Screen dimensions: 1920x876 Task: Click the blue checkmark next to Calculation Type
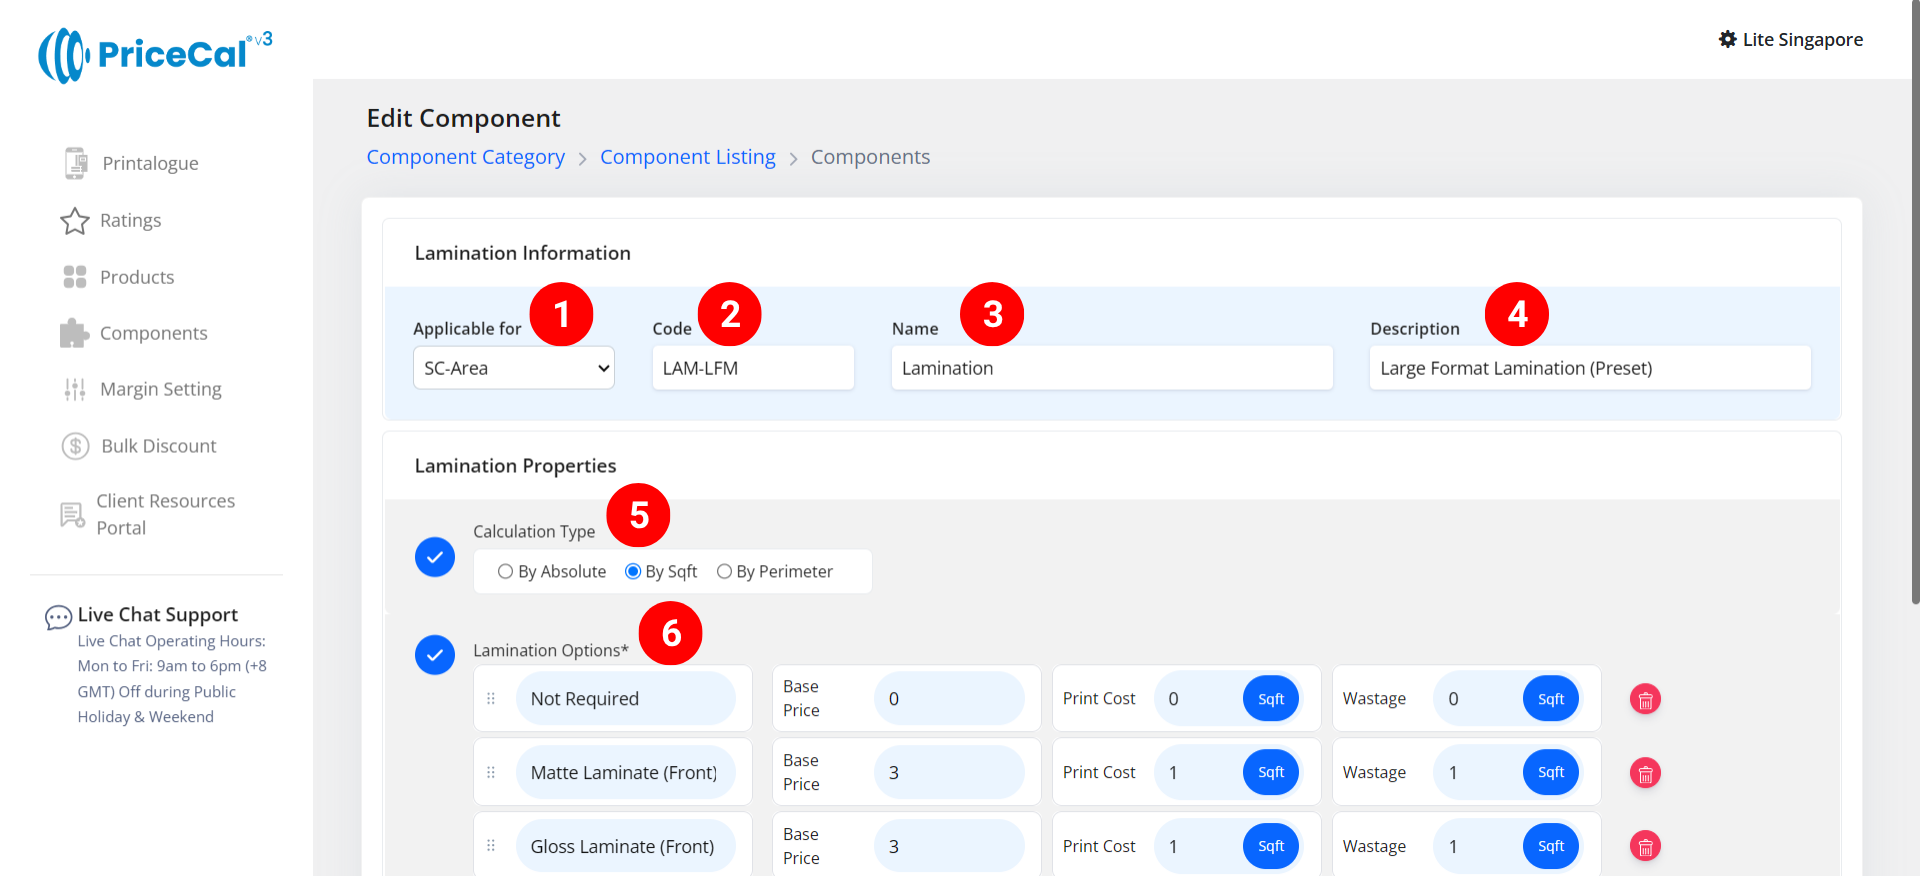click(435, 557)
